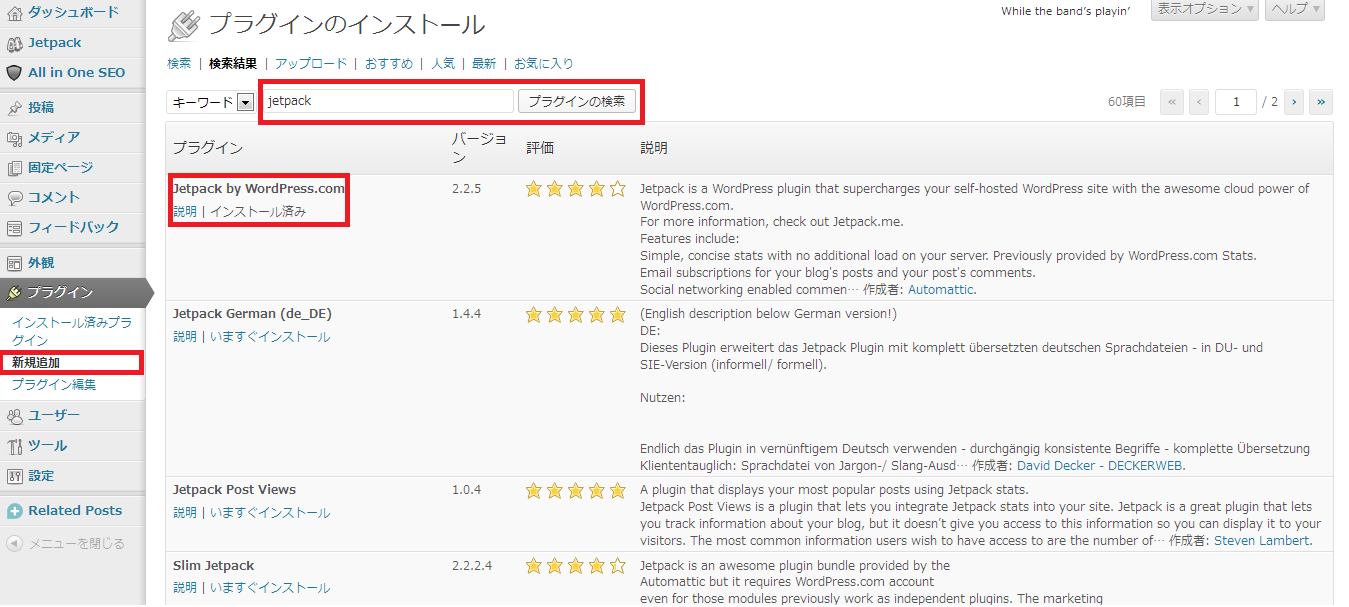Click the collapse menu arrow icon
The height and width of the screenshot is (607, 1349).
[x=14, y=544]
